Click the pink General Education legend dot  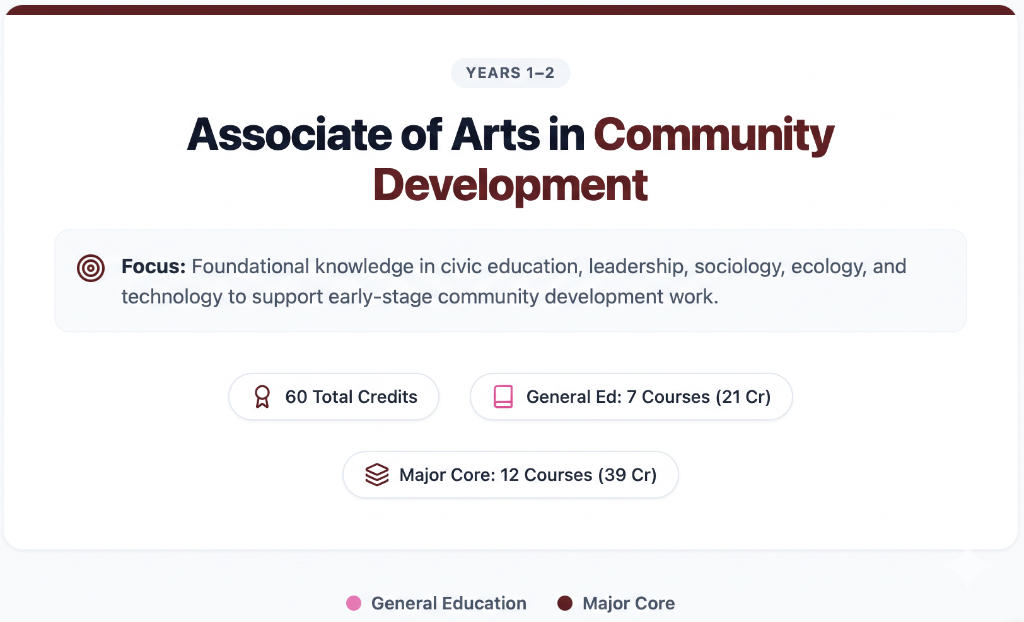353,603
